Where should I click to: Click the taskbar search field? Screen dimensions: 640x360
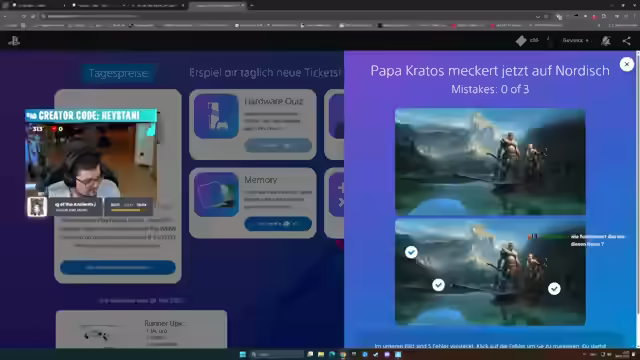(276, 354)
